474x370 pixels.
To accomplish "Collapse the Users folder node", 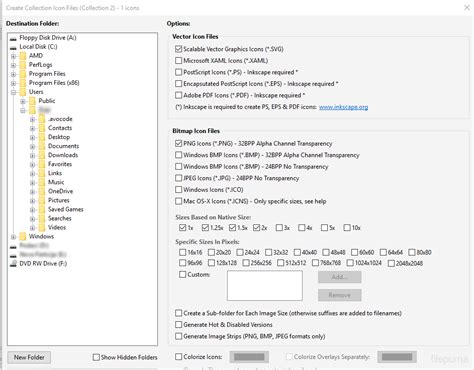I will (13, 92).
